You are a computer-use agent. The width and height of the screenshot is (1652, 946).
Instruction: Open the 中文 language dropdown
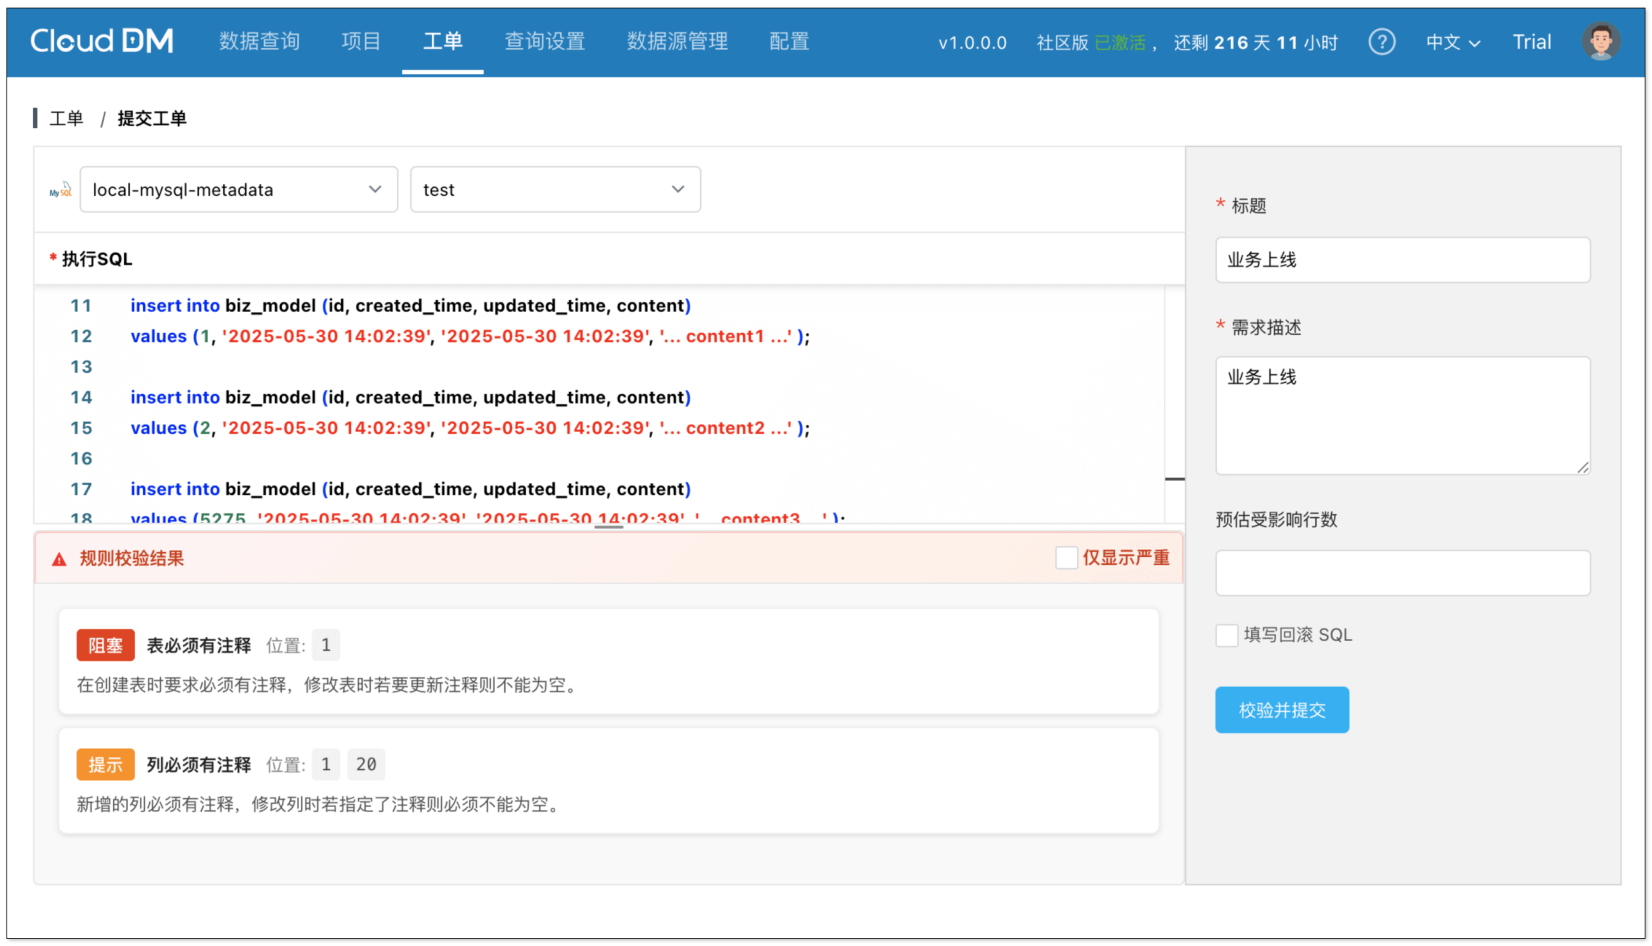click(x=1452, y=42)
